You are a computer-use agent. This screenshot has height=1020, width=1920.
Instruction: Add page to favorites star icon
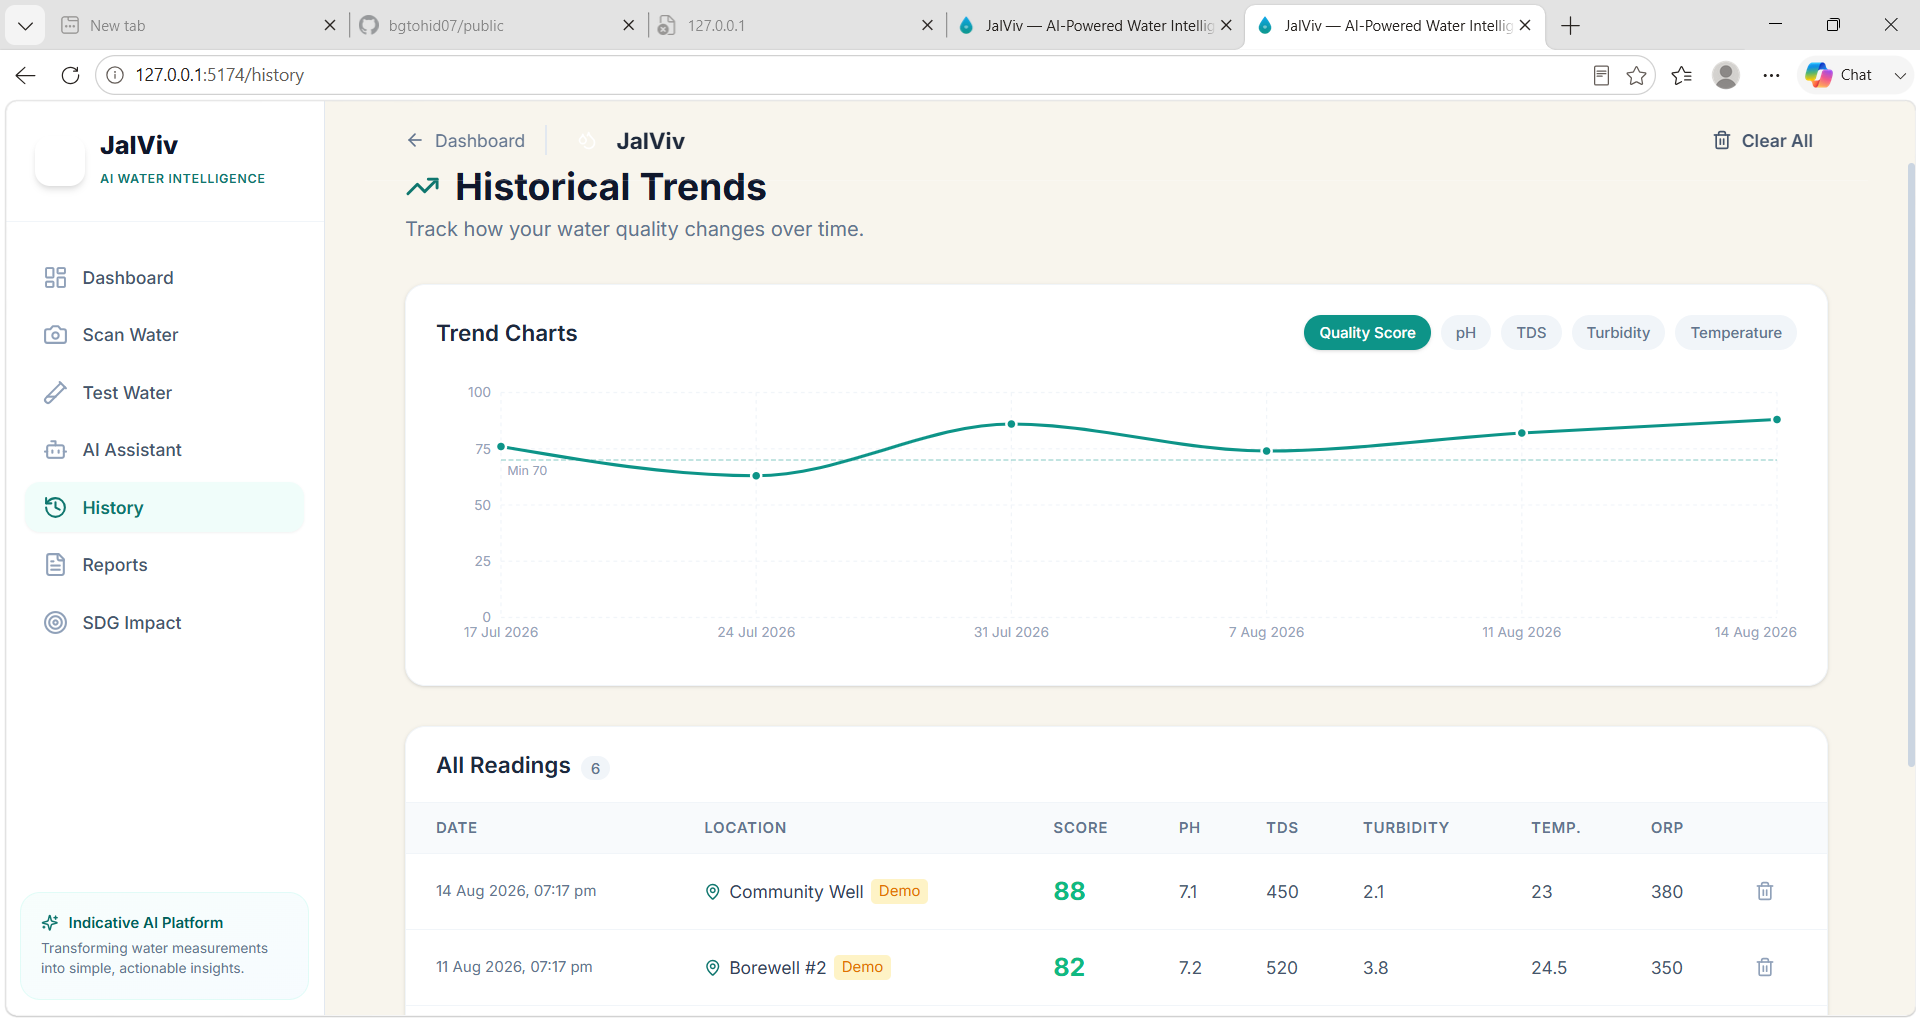click(x=1636, y=75)
